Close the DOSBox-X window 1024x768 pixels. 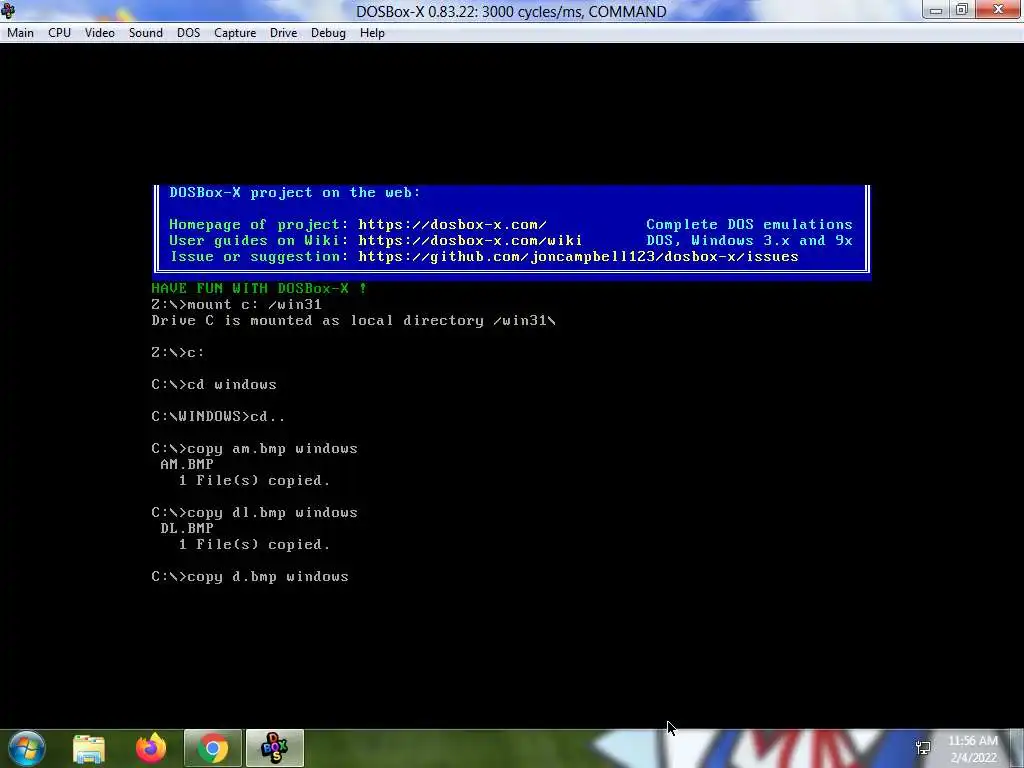click(x=998, y=10)
